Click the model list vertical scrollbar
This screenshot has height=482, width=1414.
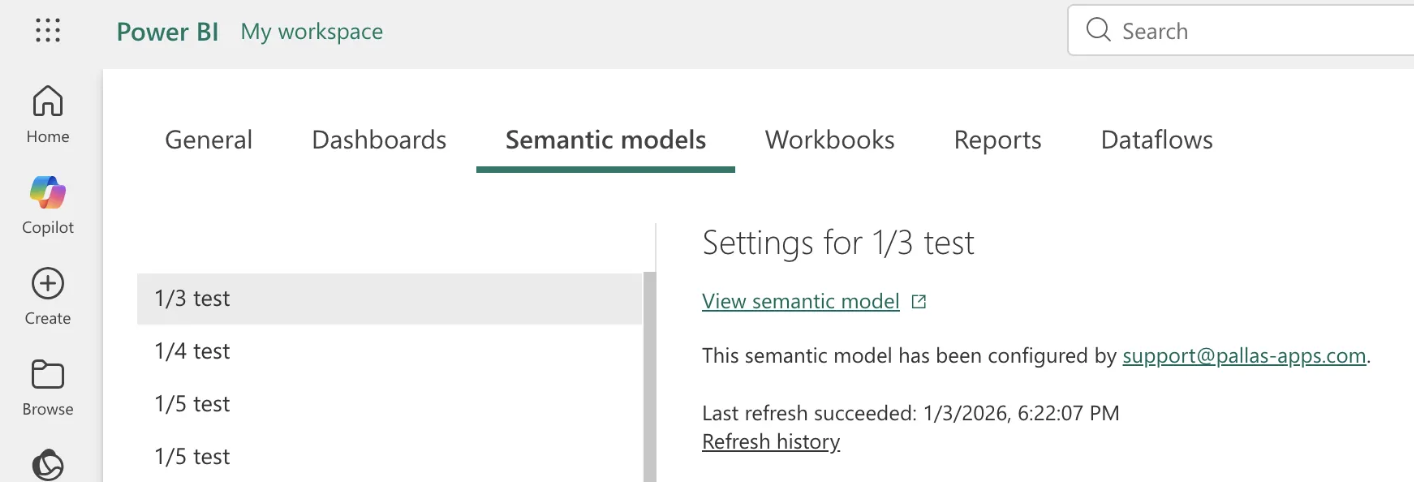(650, 377)
